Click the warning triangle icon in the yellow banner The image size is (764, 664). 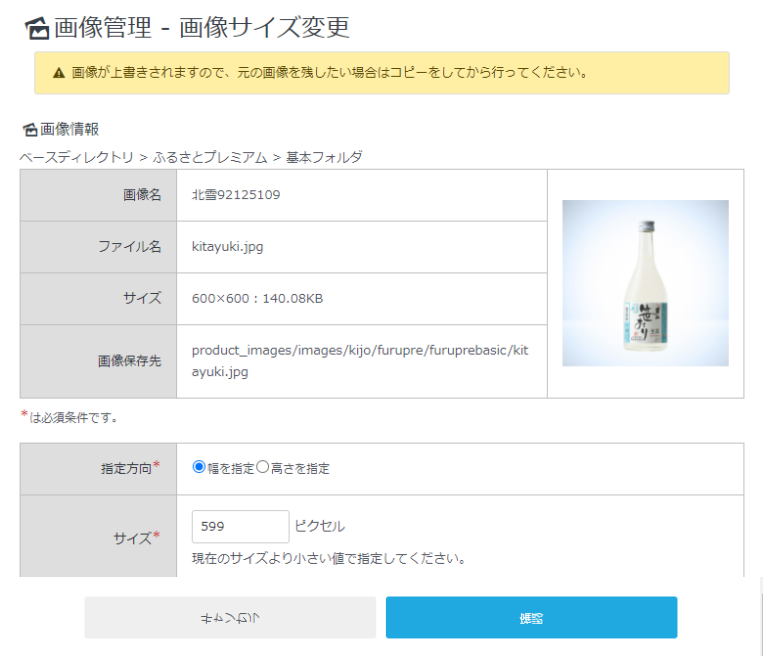(x=58, y=73)
